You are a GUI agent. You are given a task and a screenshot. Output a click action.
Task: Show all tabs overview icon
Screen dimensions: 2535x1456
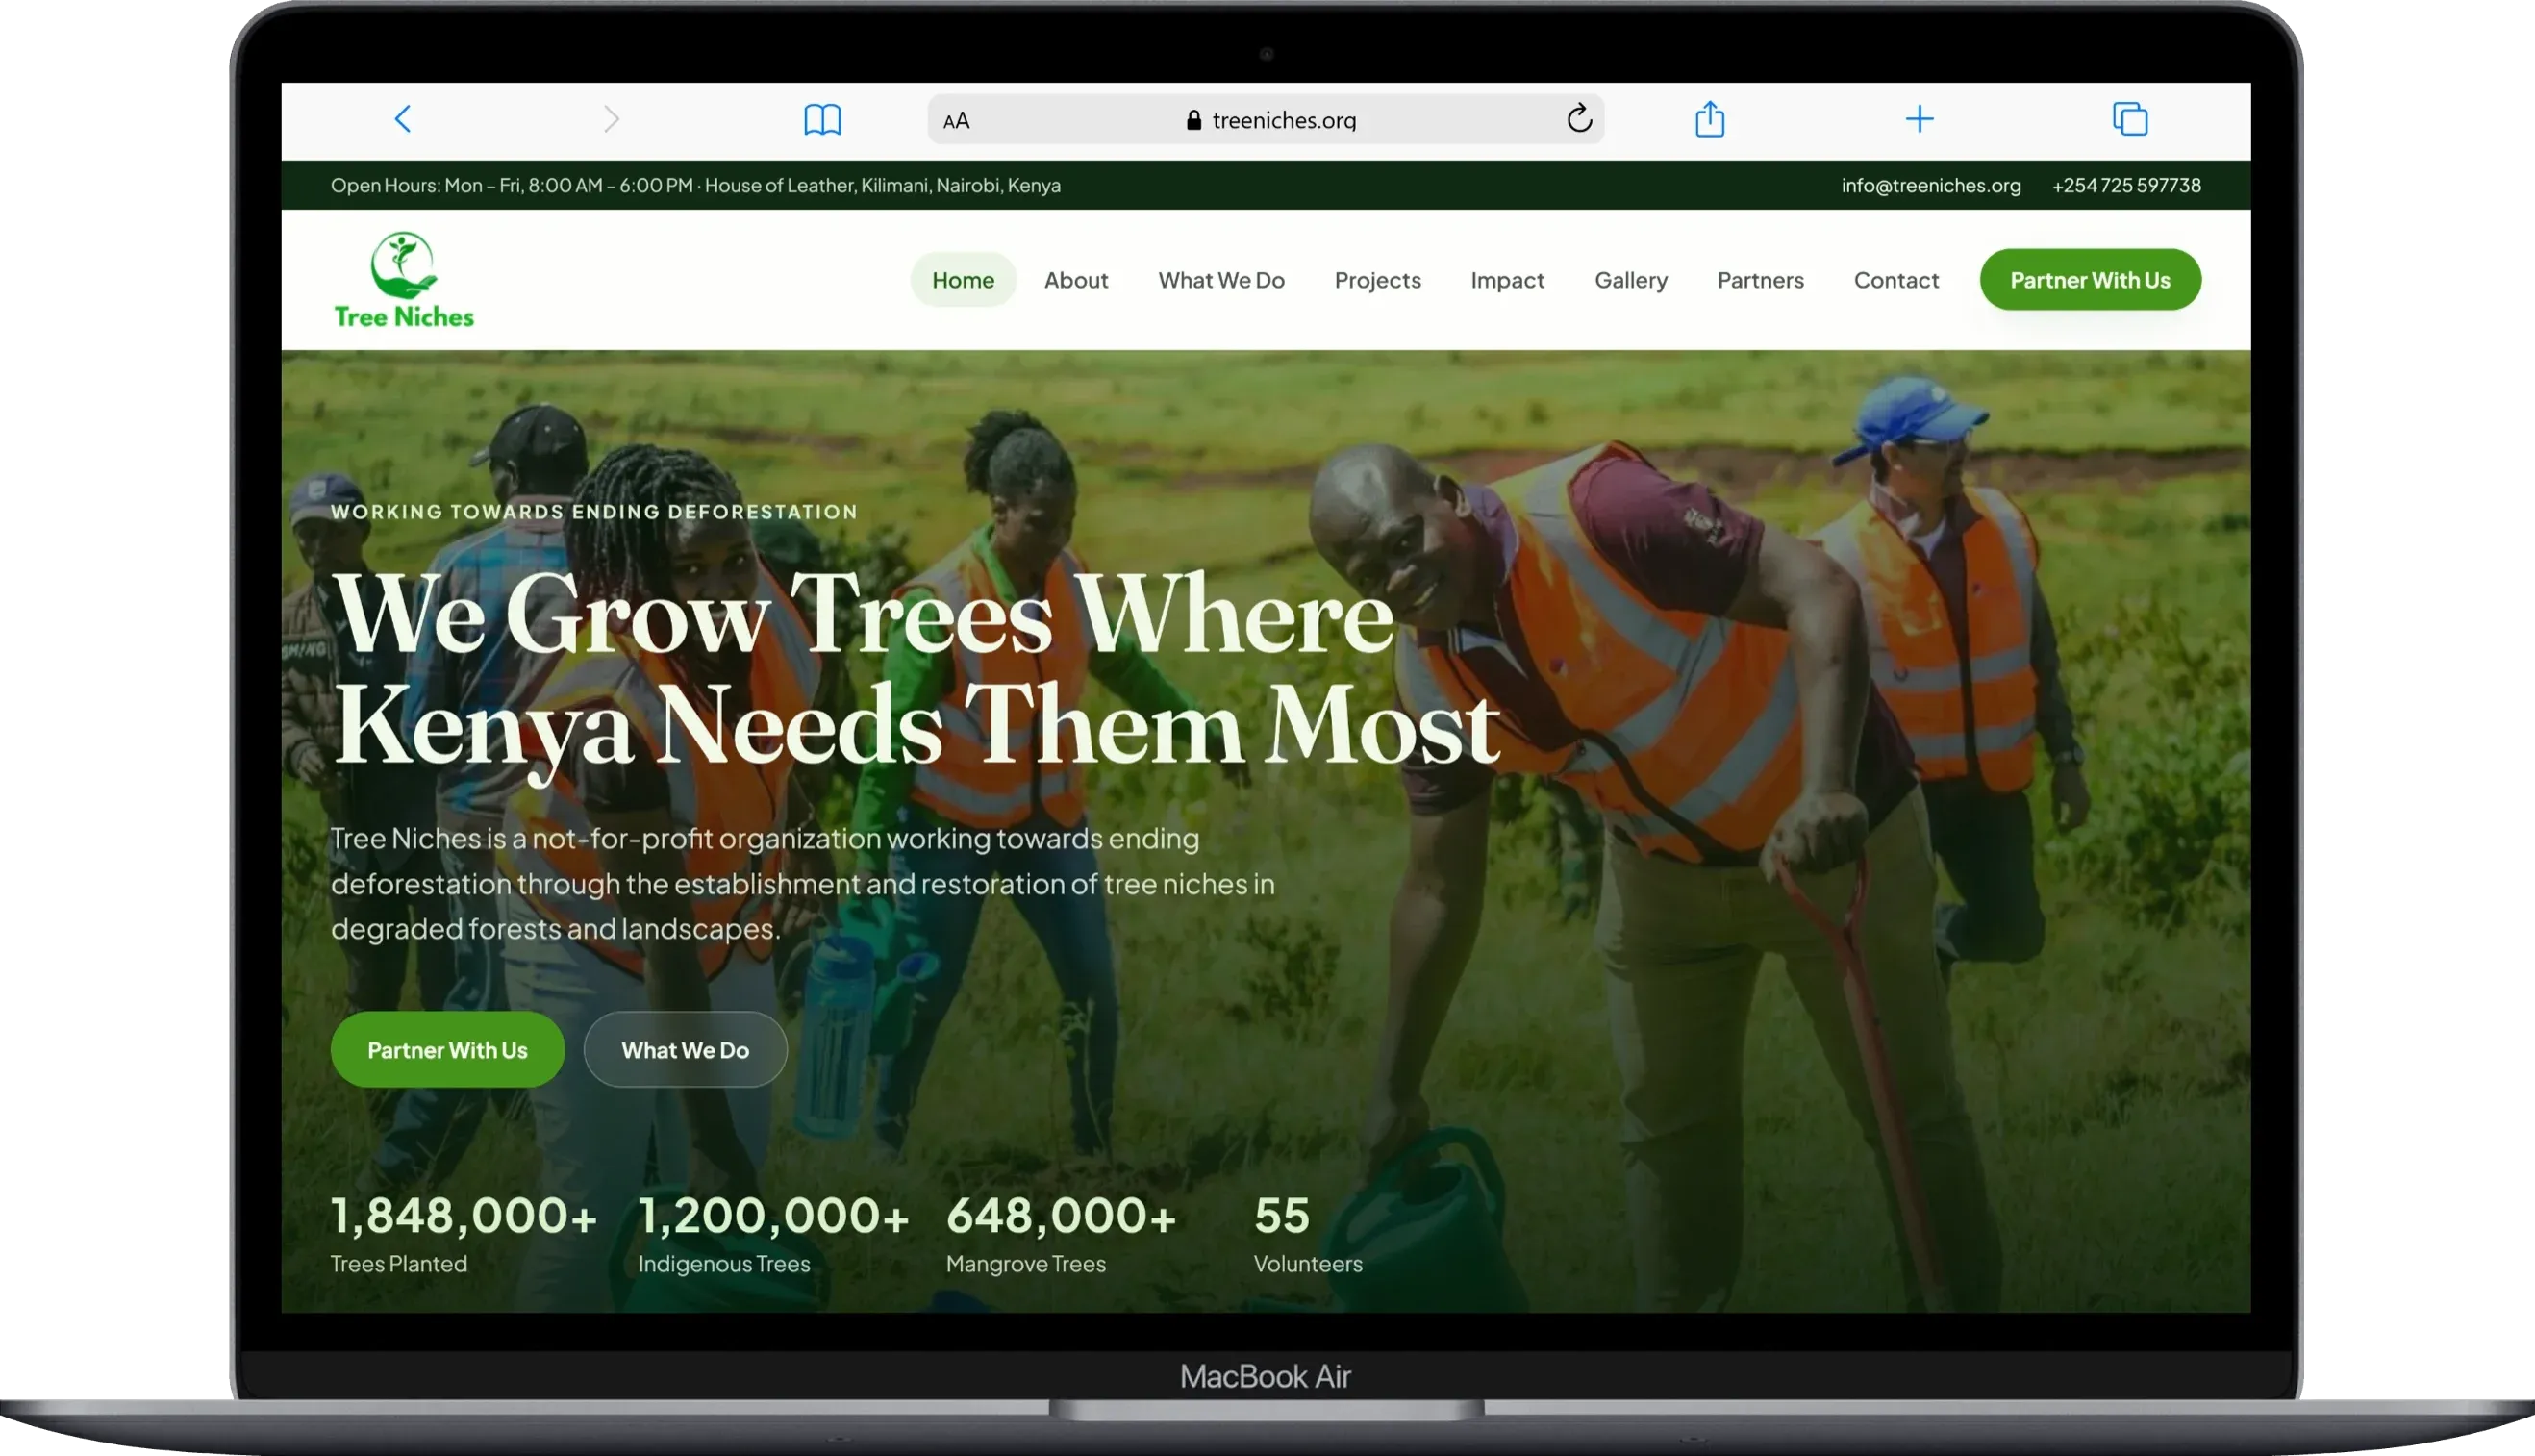click(2130, 119)
